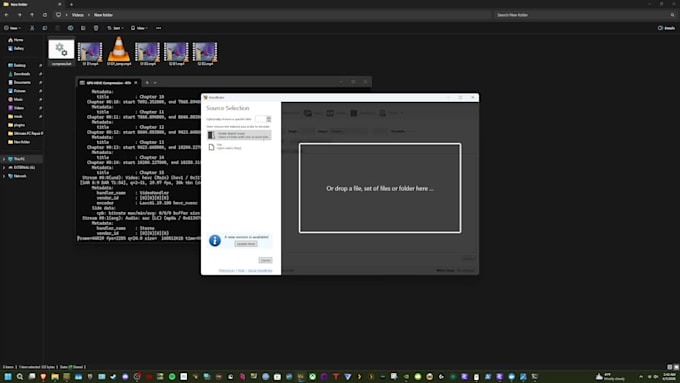Open a new terminal tab

tap(147, 82)
